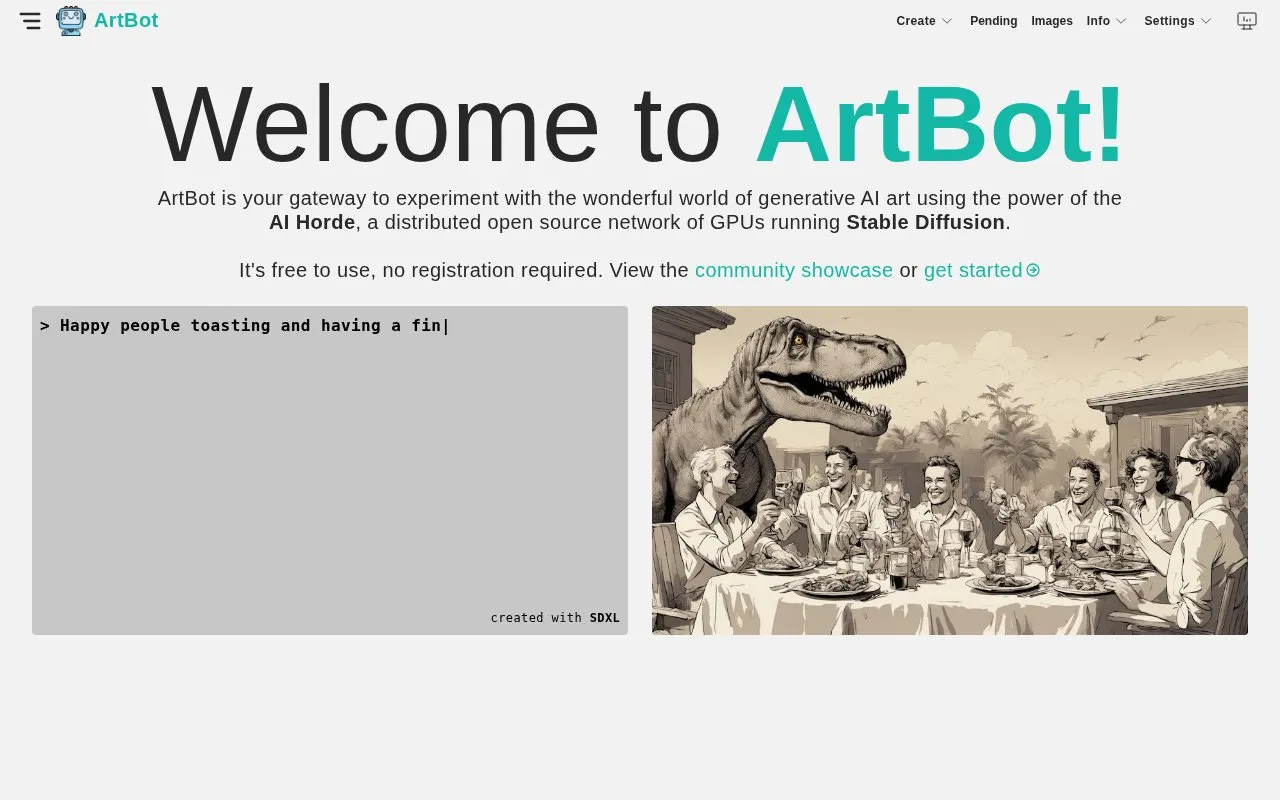Click the 'Stable Diffusion' bold text
This screenshot has width=1280, height=800.
click(925, 222)
